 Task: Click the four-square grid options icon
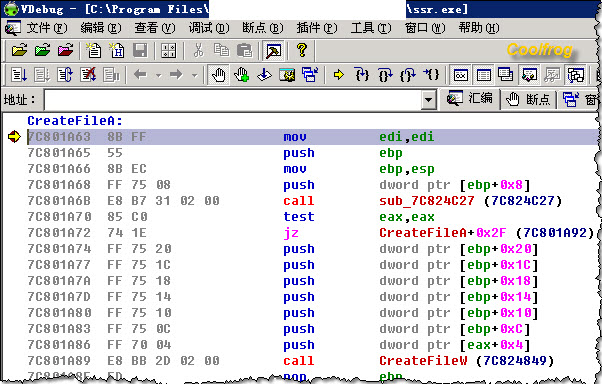168,50
